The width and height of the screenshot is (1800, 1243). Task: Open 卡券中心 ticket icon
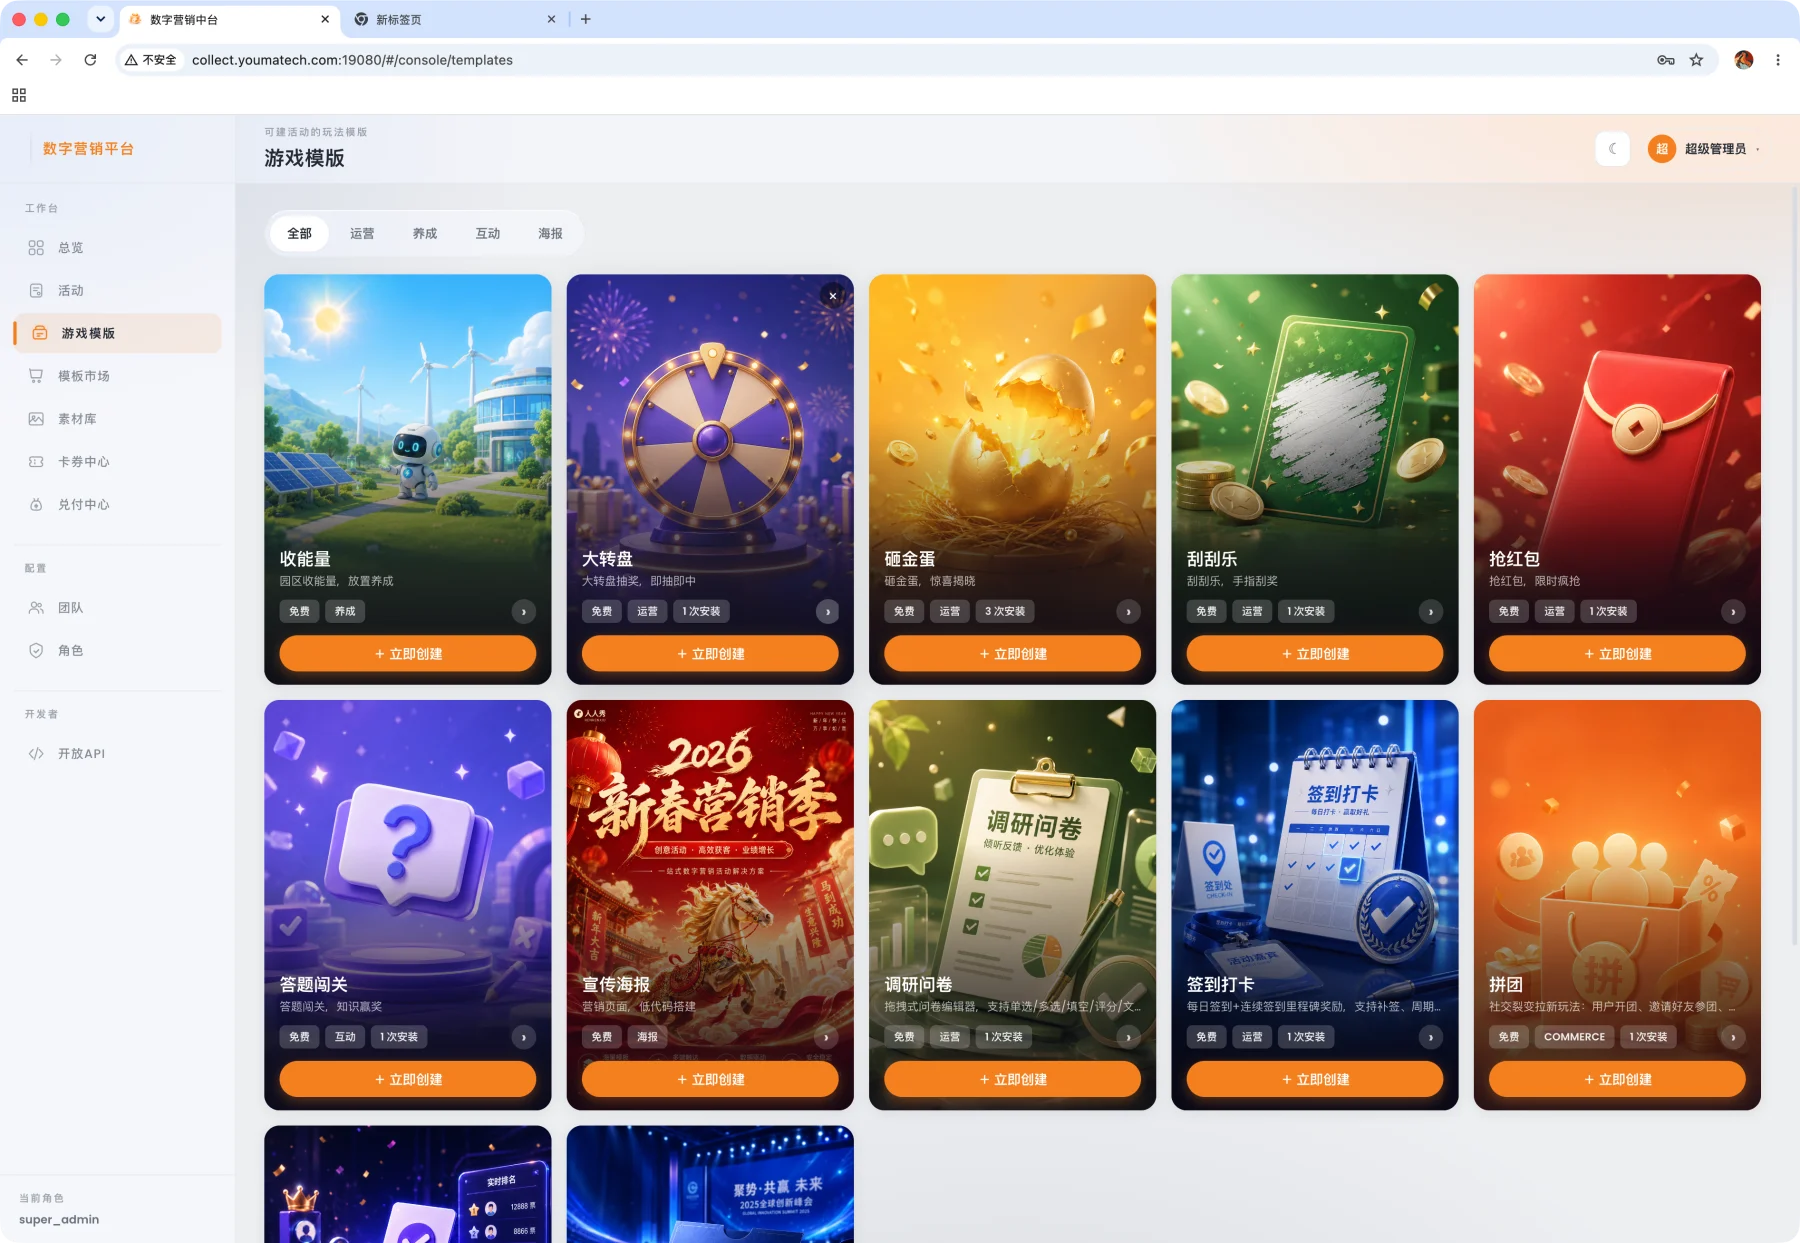pos(36,462)
